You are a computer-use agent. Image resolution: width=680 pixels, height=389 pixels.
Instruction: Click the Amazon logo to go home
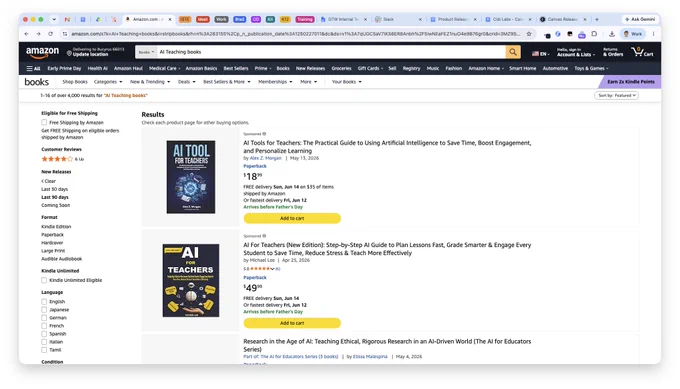coord(42,52)
